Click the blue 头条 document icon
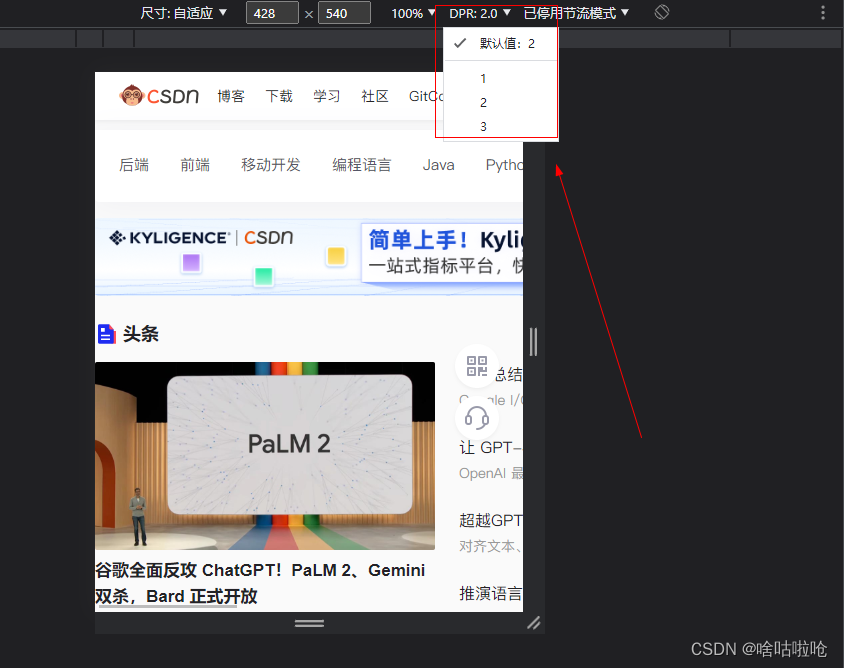 (x=107, y=334)
